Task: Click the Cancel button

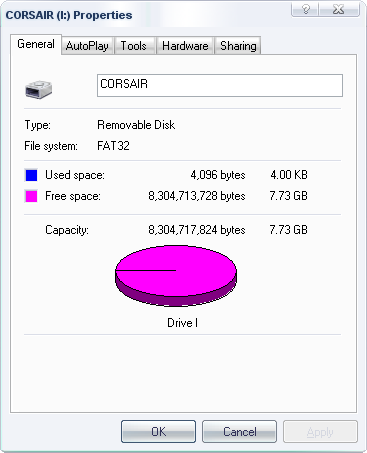Action: pos(239,432)
